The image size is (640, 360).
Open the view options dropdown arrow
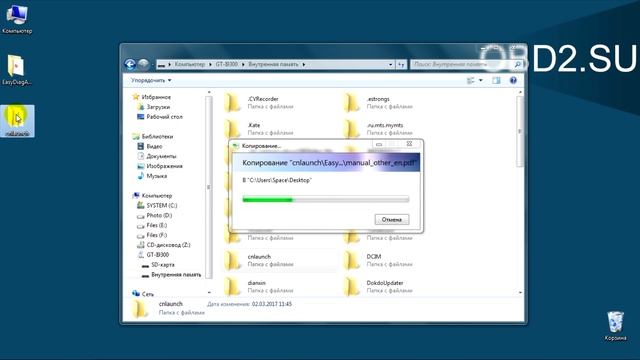[480, 80]
